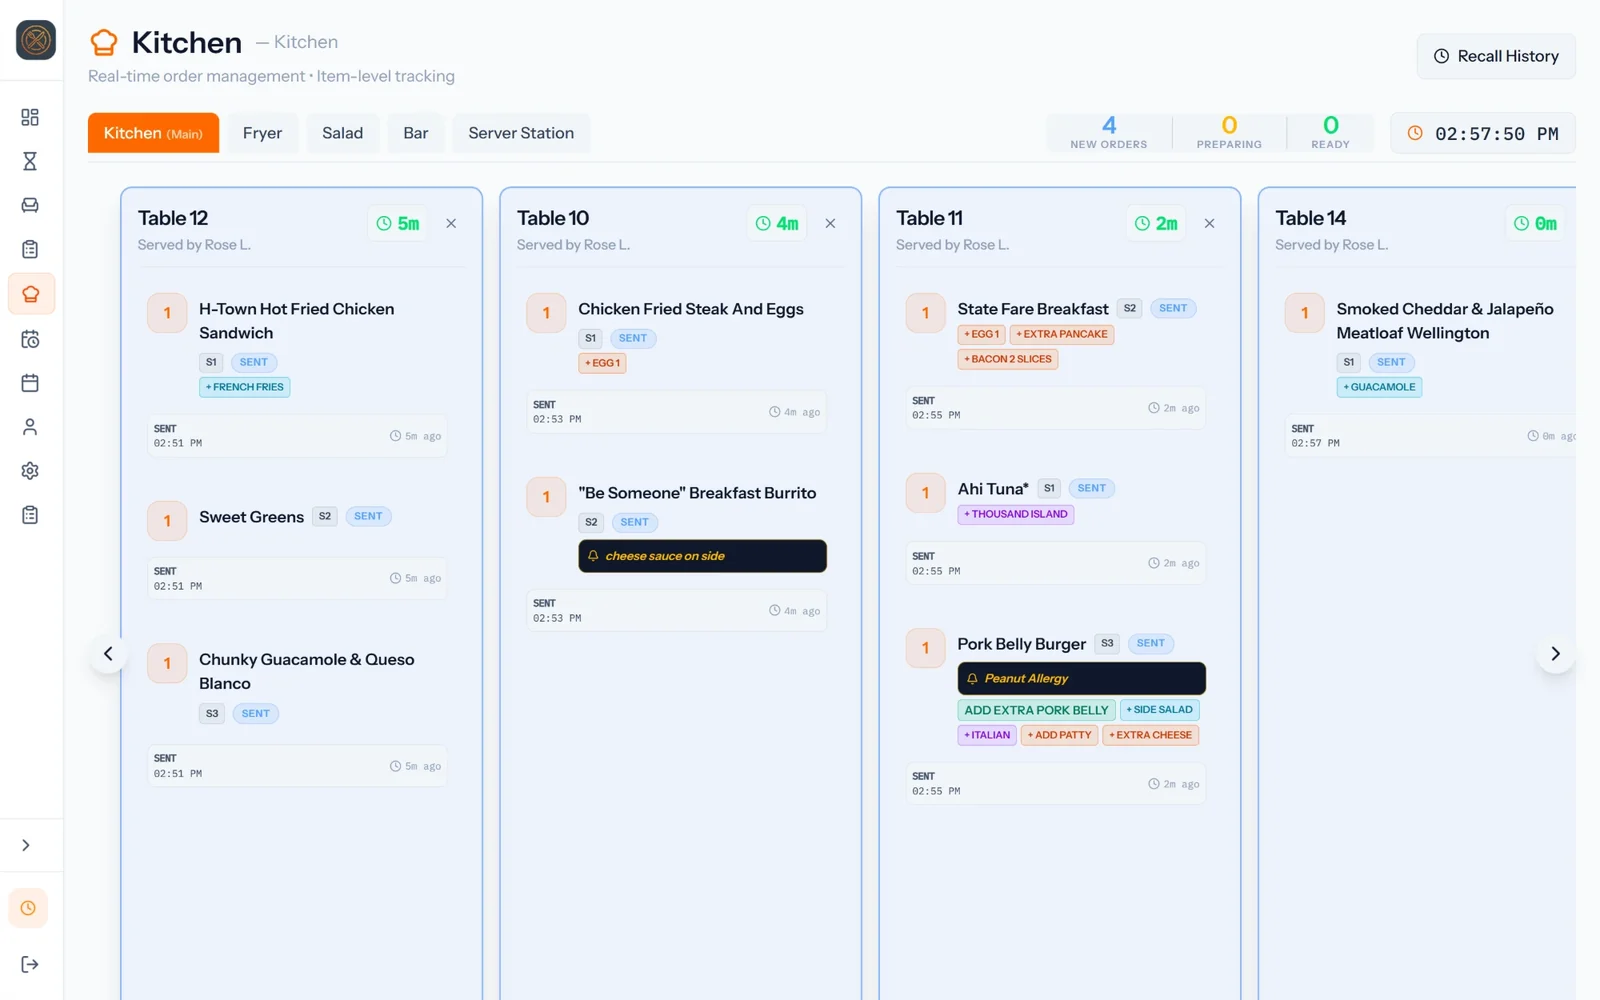
Task: Open the calendar-clock scheduling icon in sidebar
Action: 30,339
